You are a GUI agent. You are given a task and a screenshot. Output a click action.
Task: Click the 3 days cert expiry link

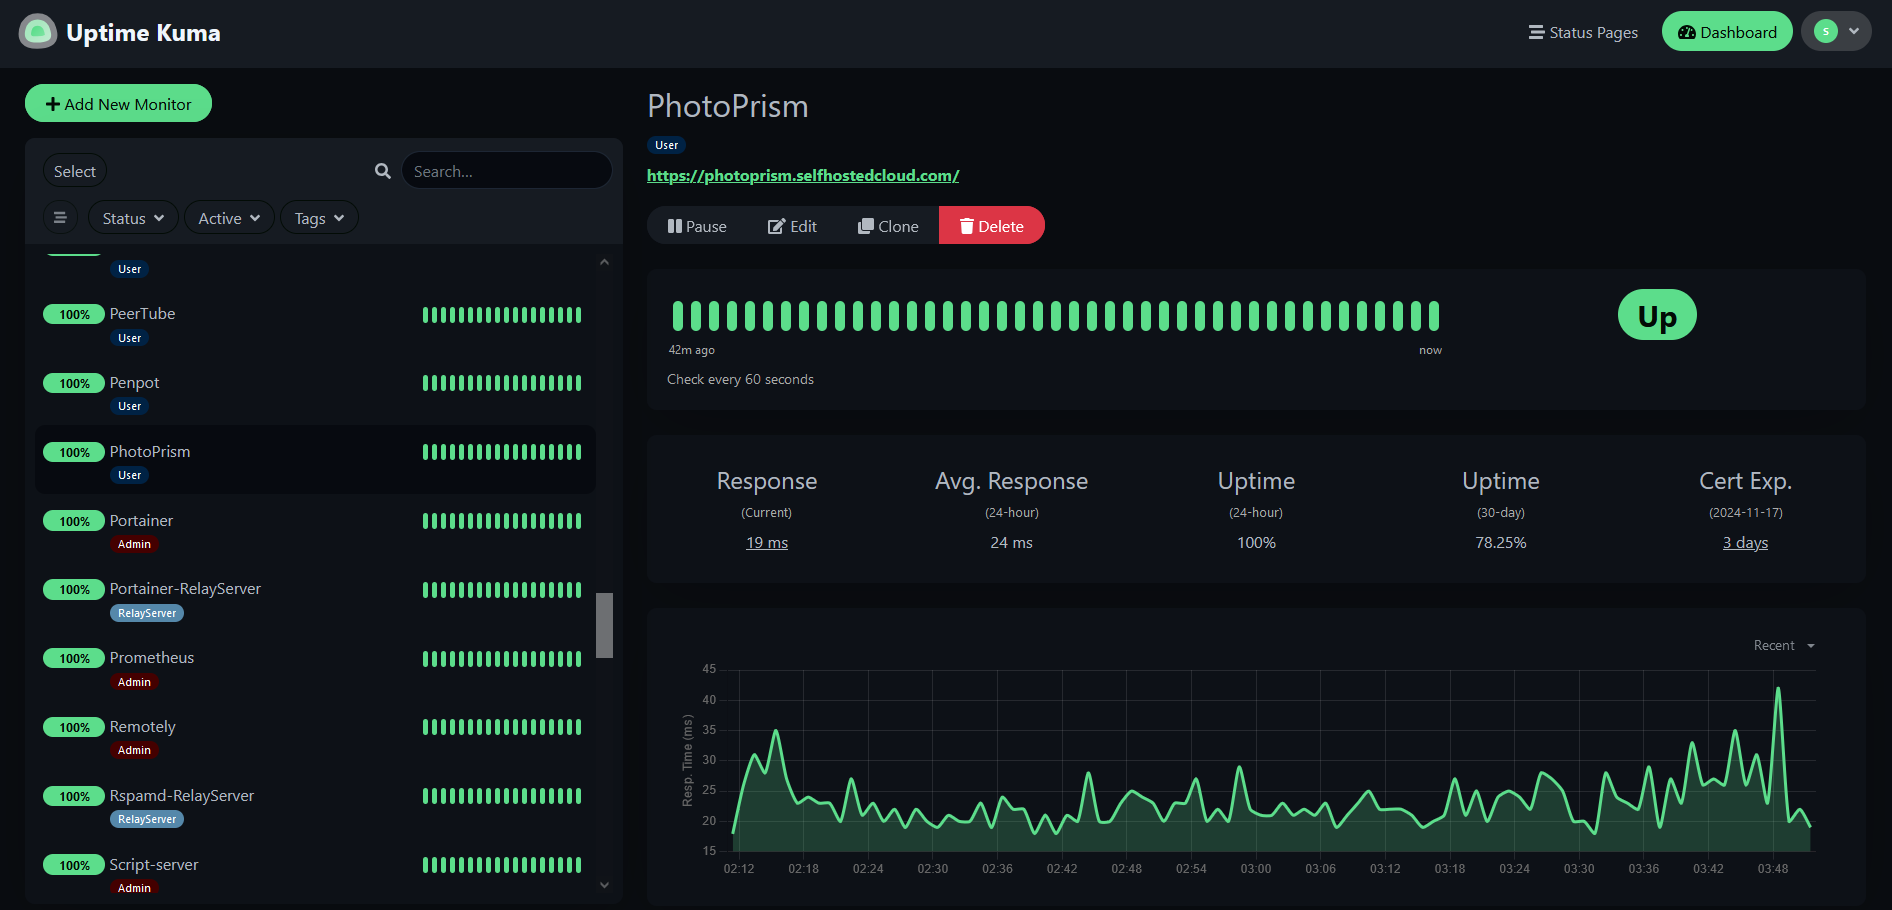pos(1745,542)
